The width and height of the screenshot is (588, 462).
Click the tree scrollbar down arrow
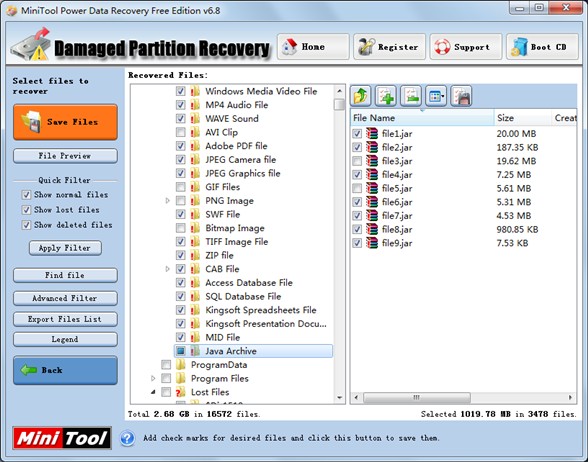339,398
